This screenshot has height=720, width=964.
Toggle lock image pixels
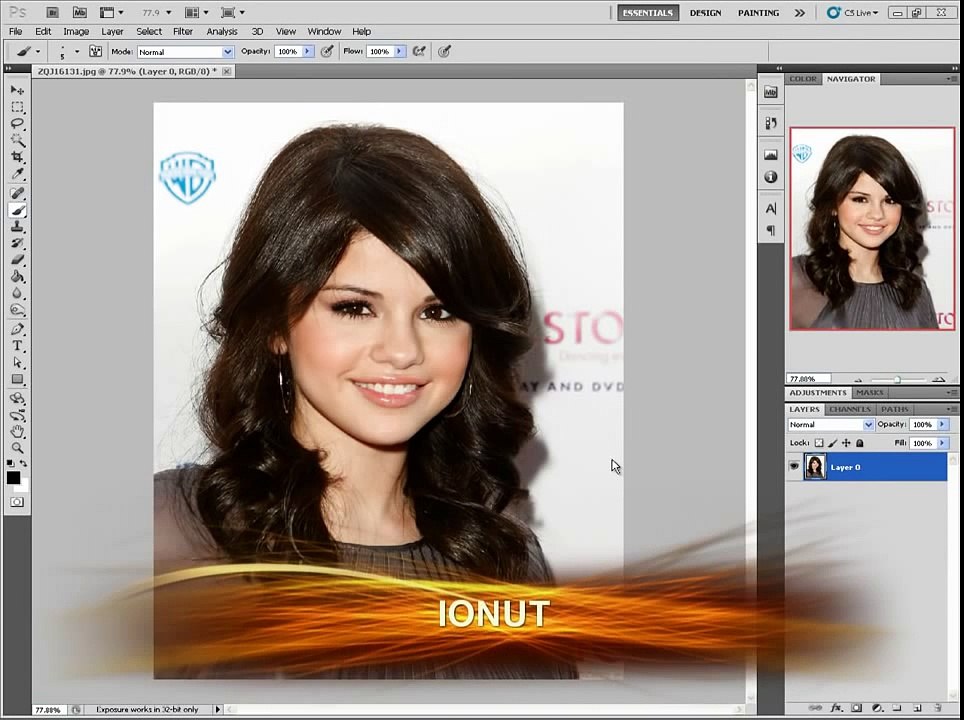pyautogui.click(x=832, y=443)
